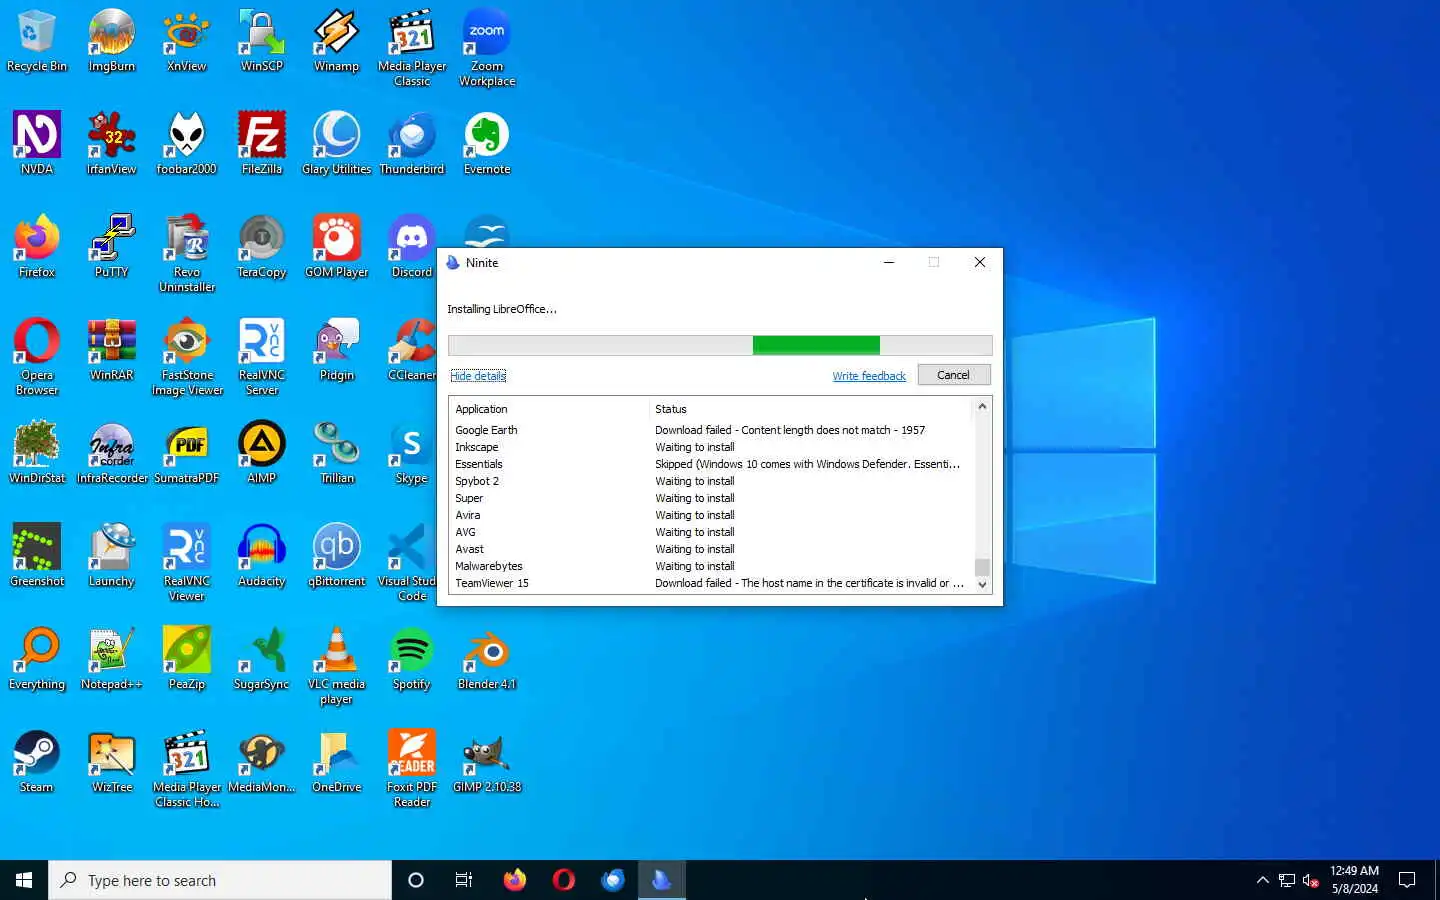Select the SugarSync desktop icon

261,659
